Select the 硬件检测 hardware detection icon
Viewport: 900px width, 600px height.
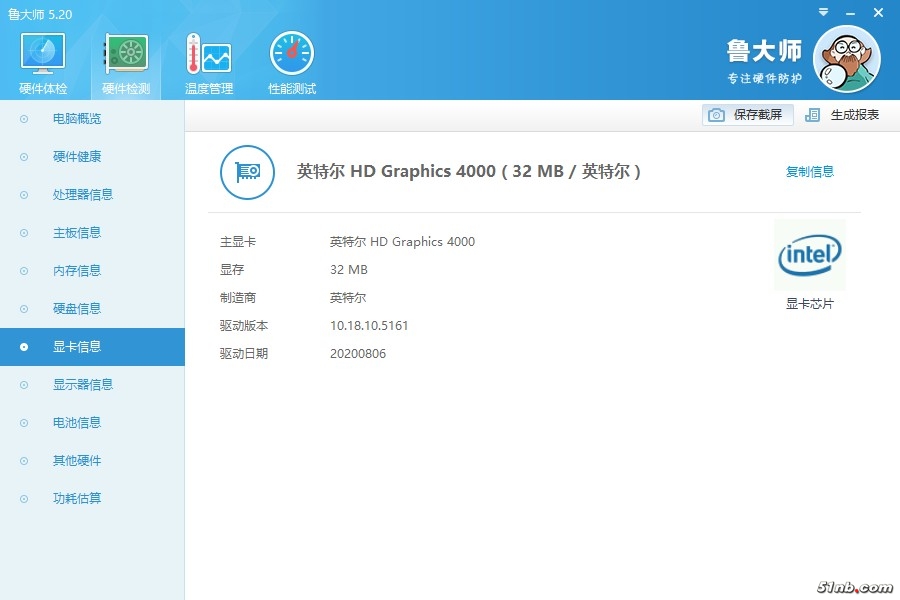(x=126, y=54)
